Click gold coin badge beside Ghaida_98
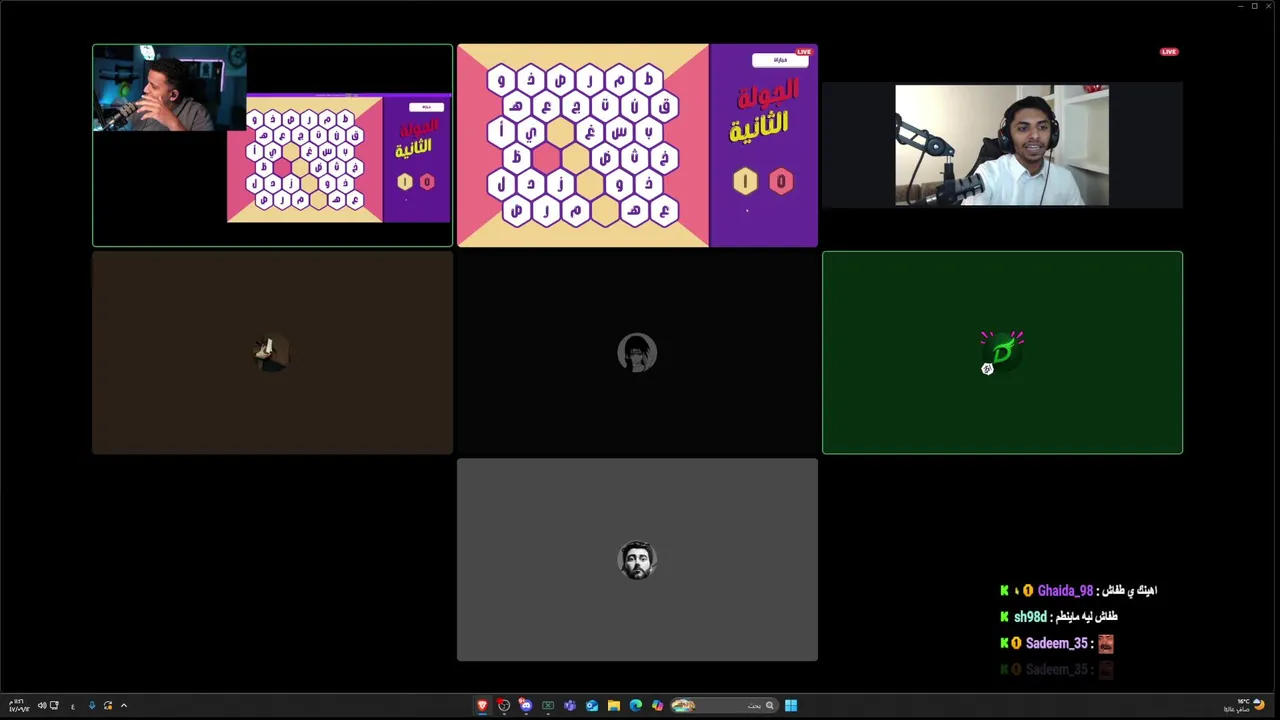The width and height of the screenshot is (1280, 720). point(1027,591)
